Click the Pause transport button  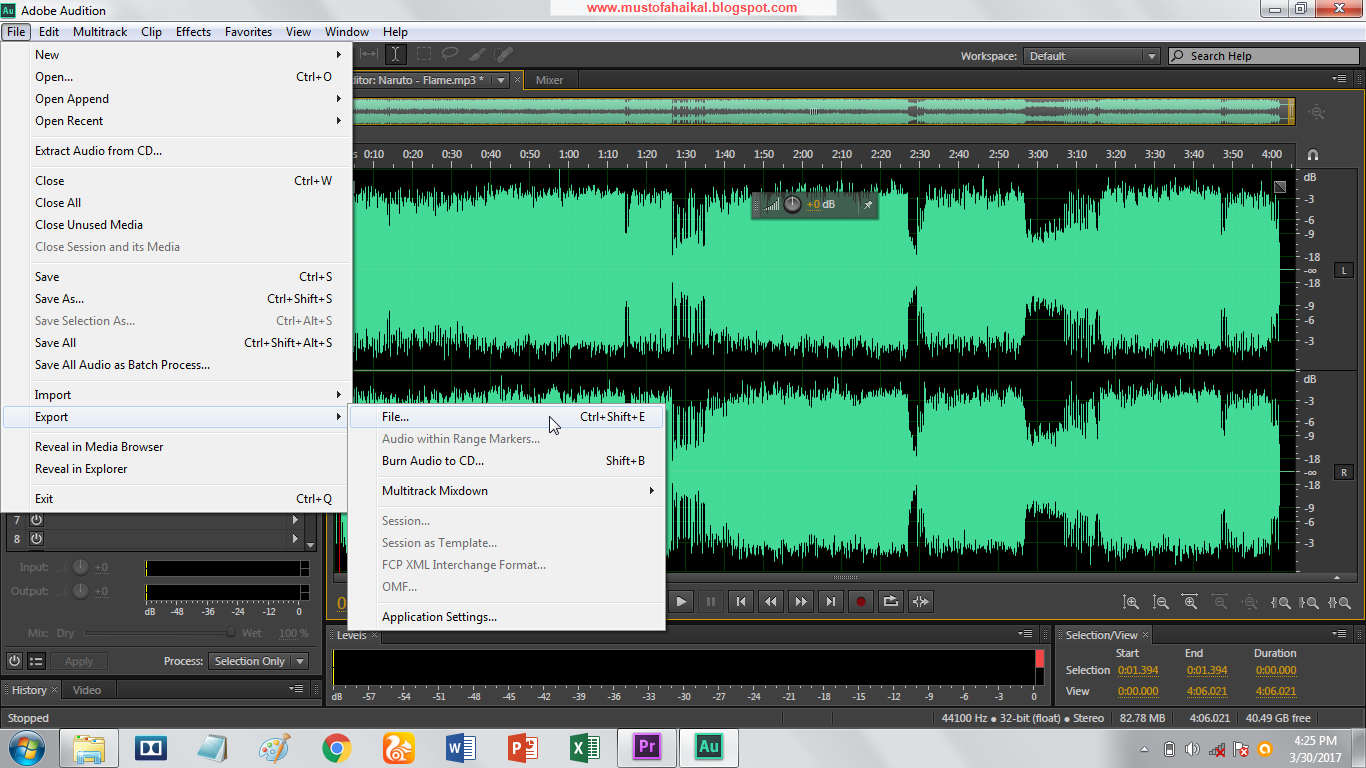pos(711,601)
